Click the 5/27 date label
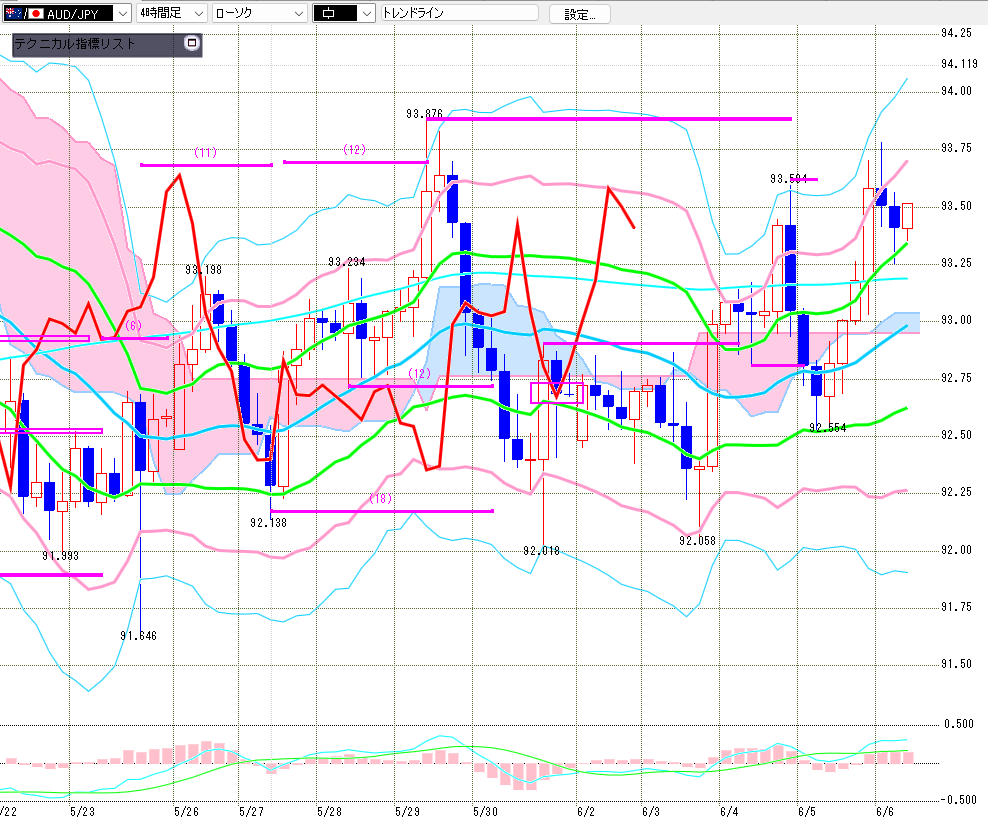The width and height of the screenshot is (988, 818). click(251, 812)
